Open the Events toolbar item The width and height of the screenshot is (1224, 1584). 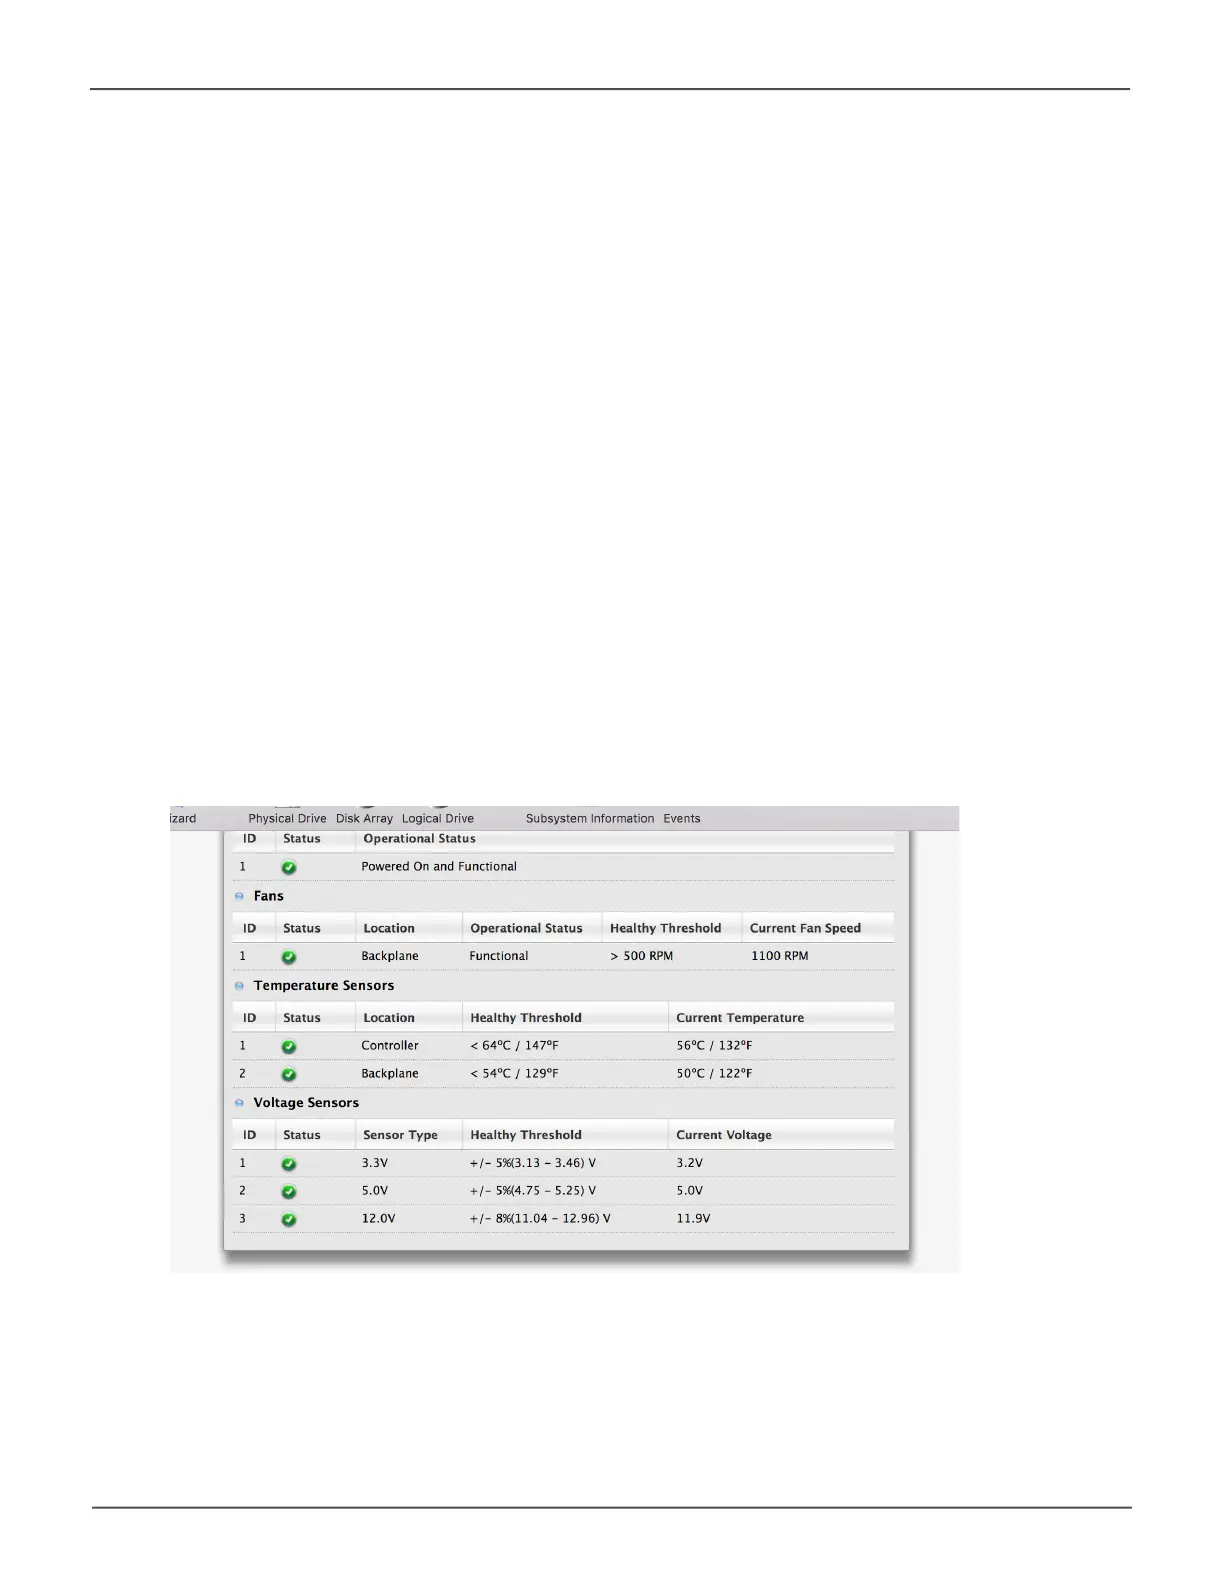pos(682,818)
